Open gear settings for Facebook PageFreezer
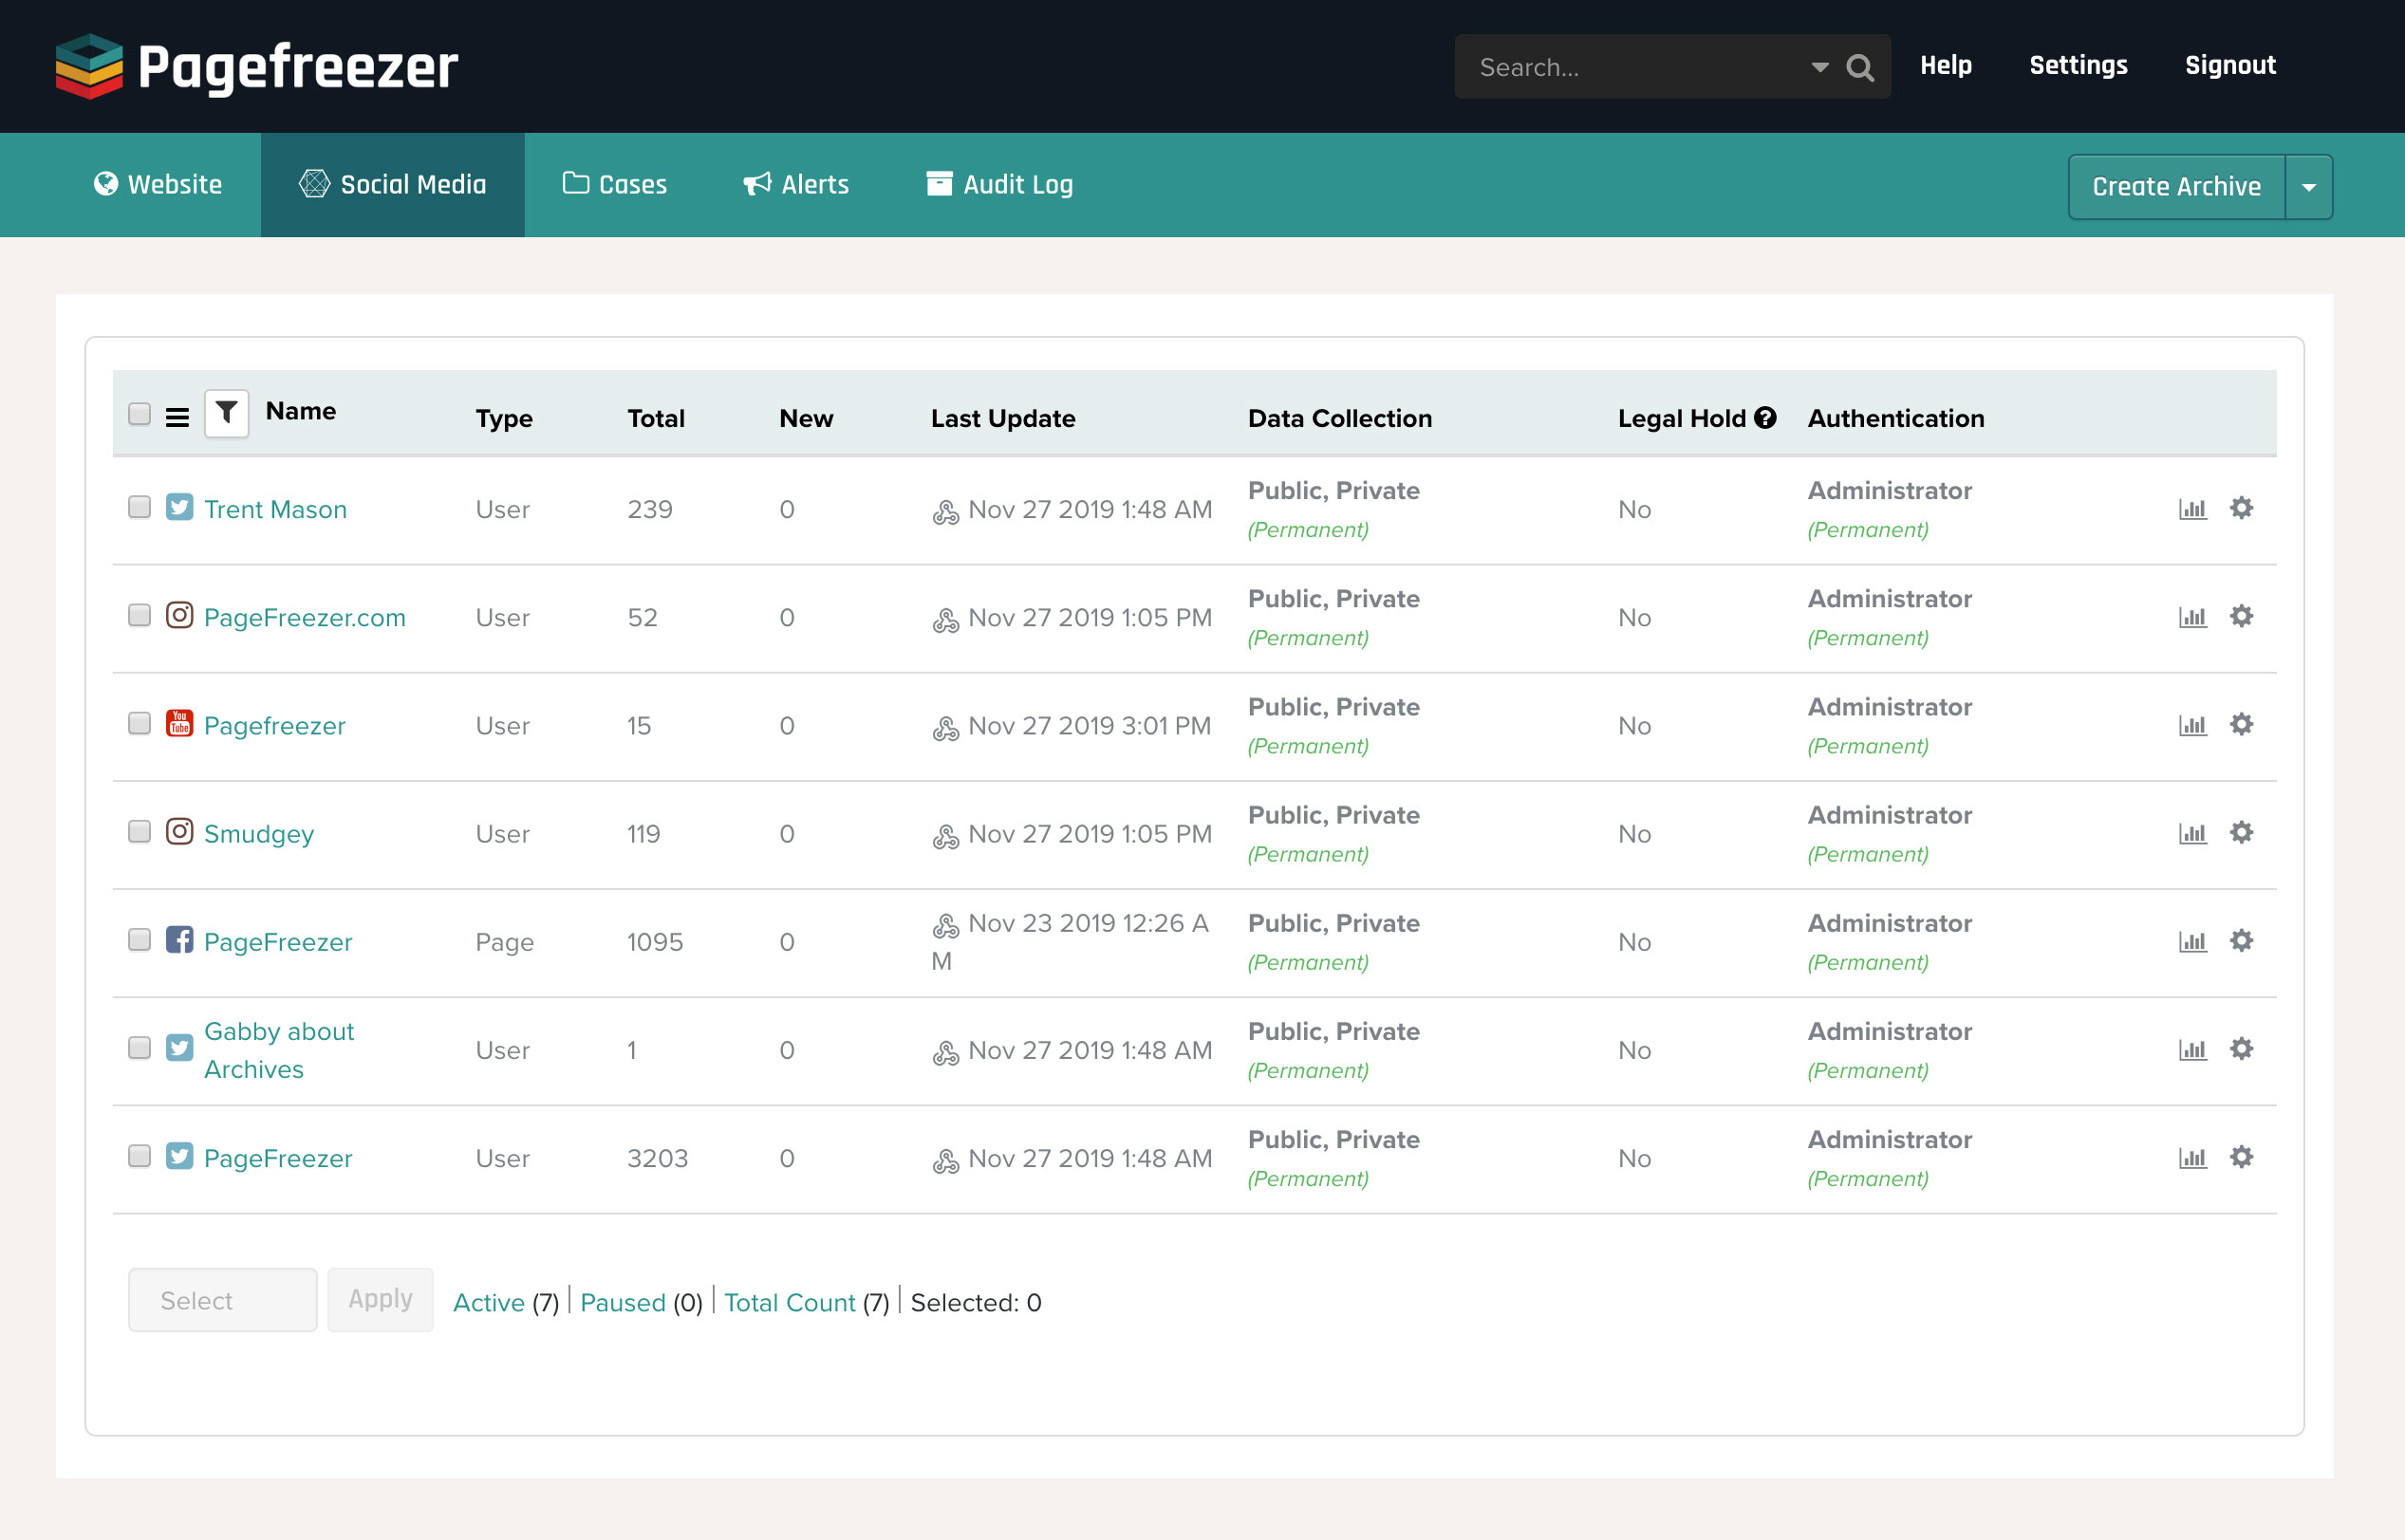 (2242, 940)
